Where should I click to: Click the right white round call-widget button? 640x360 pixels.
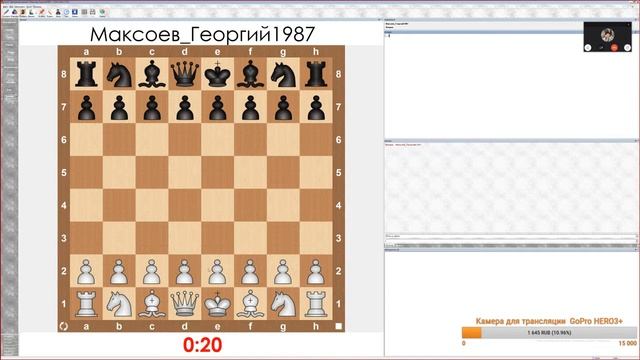pos(627,48)
